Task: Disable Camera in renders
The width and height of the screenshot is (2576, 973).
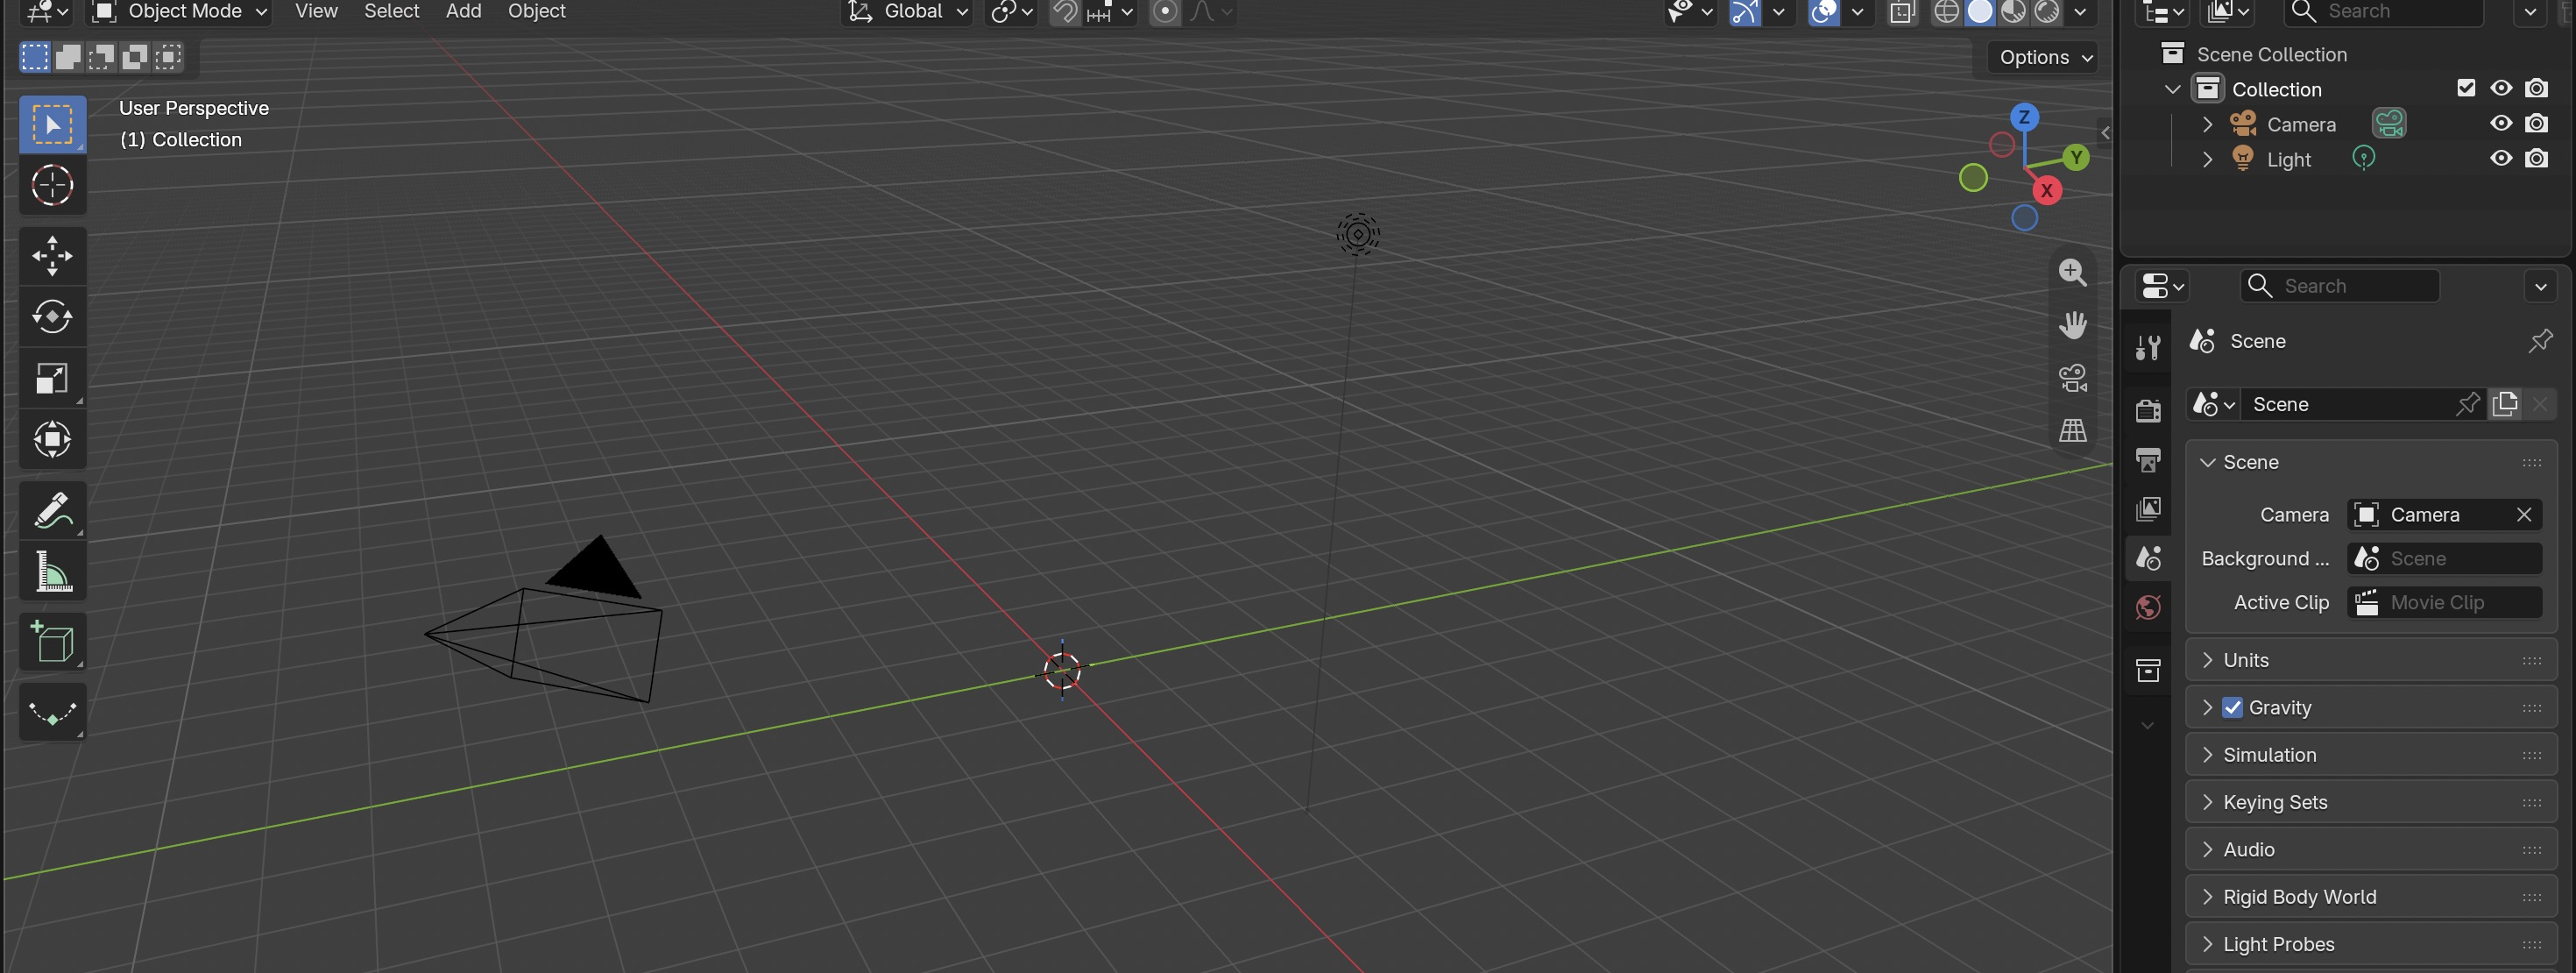Action: coord(2536,123)
